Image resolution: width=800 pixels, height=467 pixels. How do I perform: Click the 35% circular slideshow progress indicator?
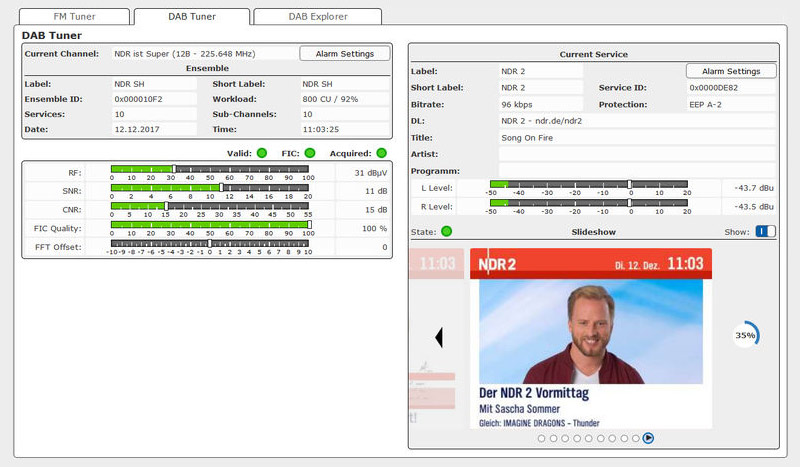[745, 335]
